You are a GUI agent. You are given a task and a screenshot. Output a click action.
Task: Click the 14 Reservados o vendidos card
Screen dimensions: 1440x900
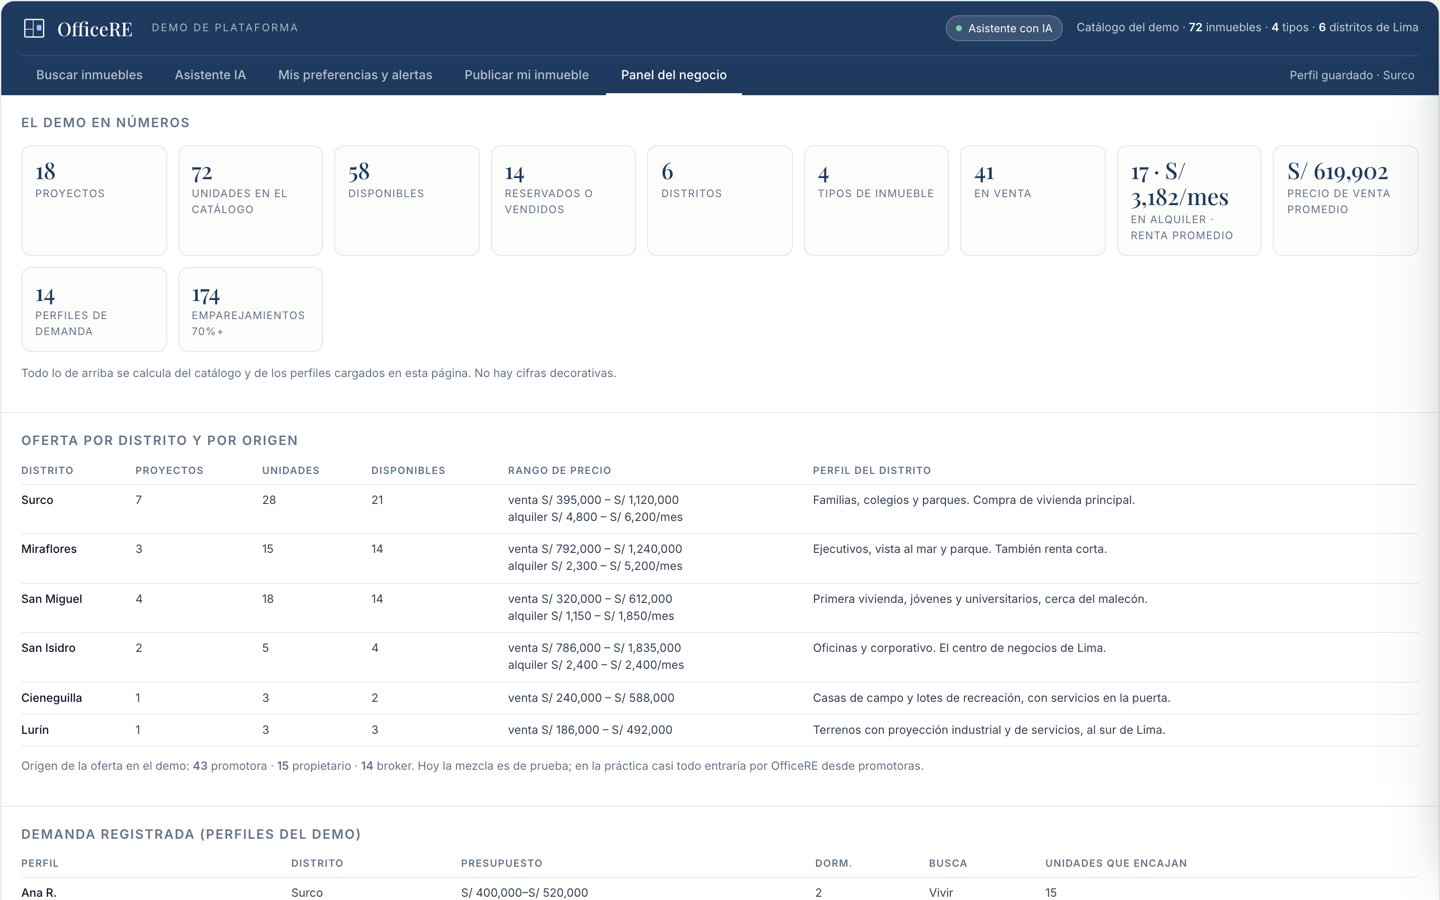(563, 200)
